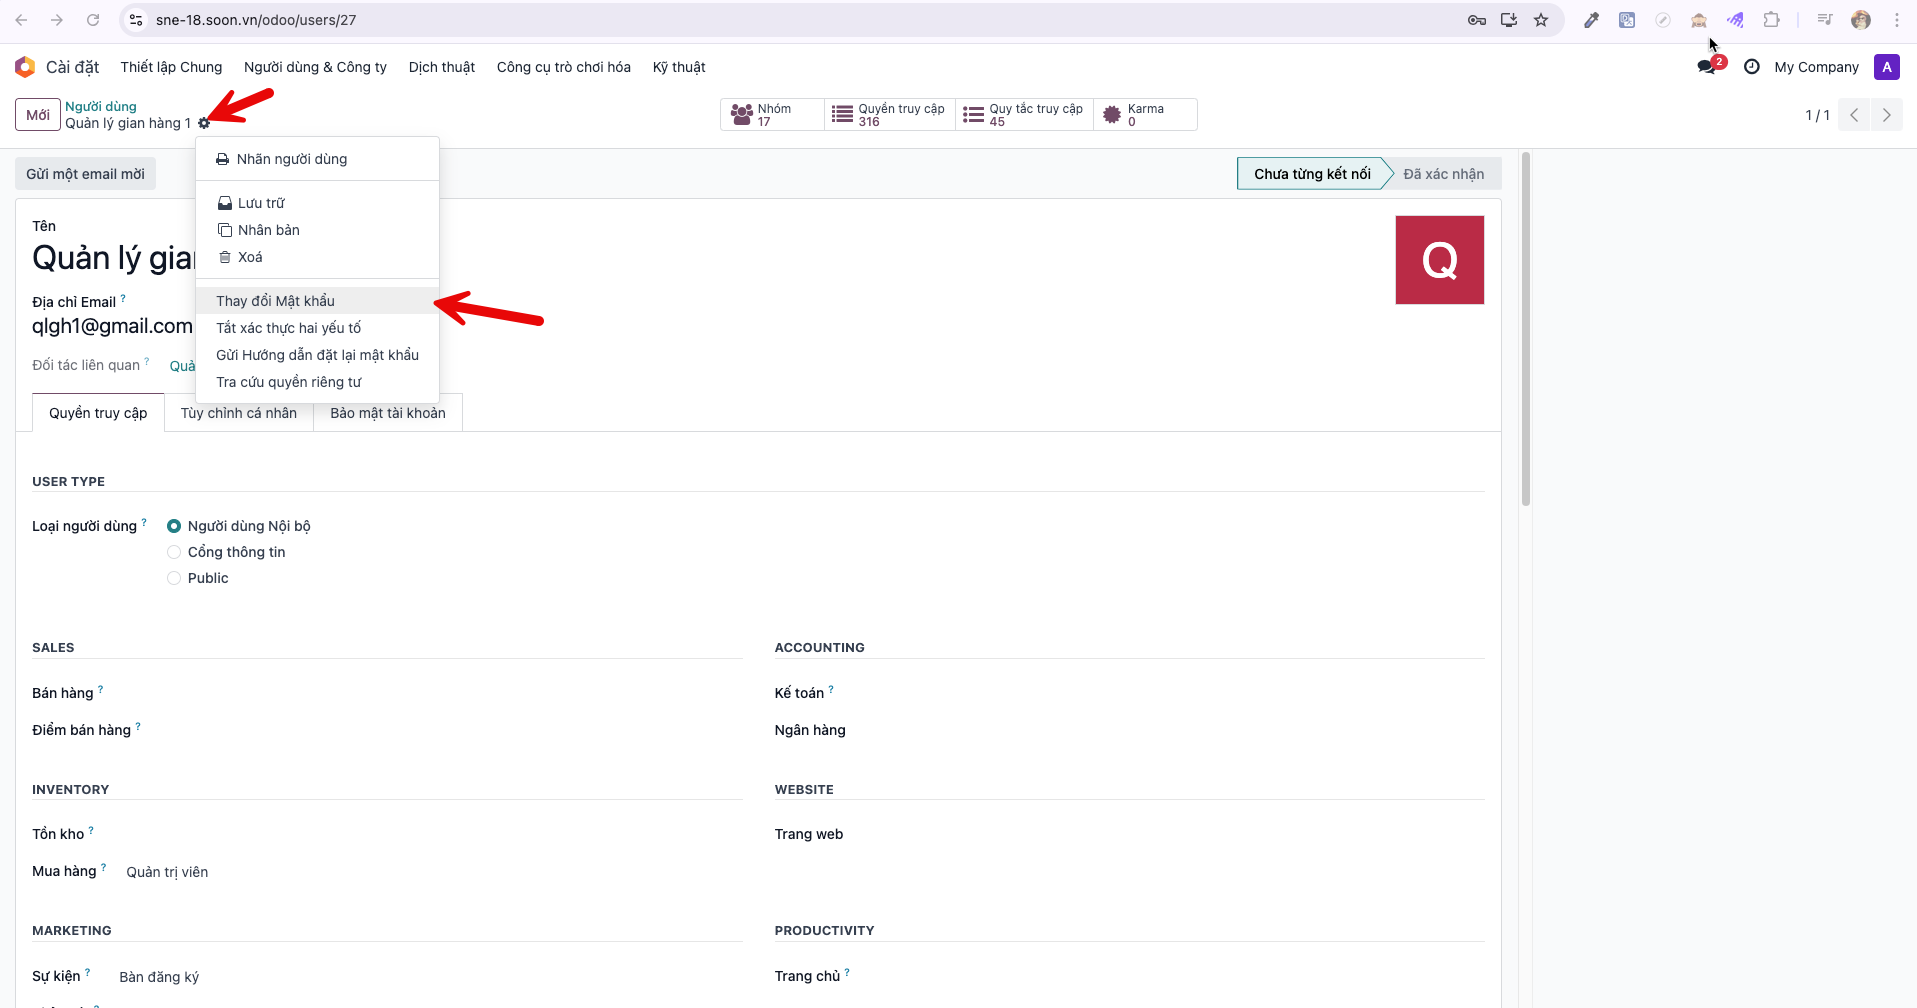Open the Quyền truy cập 316 stat button
This screenshot has height=1008, width=1917.
(x=890, y=115)
